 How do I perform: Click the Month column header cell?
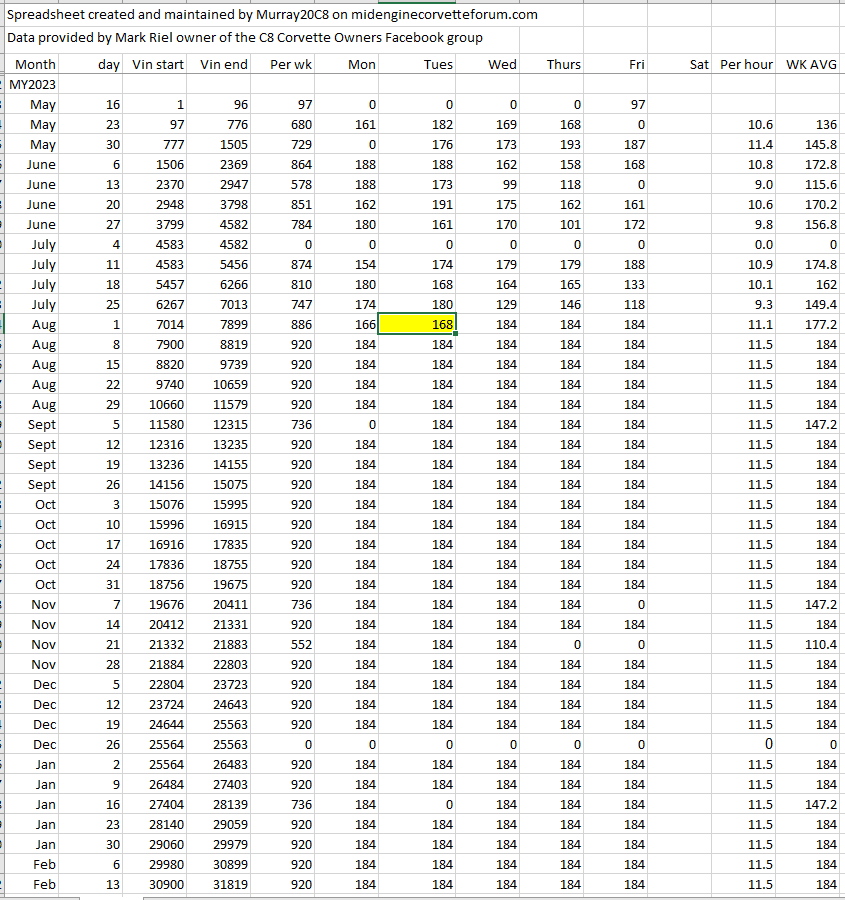36,64
